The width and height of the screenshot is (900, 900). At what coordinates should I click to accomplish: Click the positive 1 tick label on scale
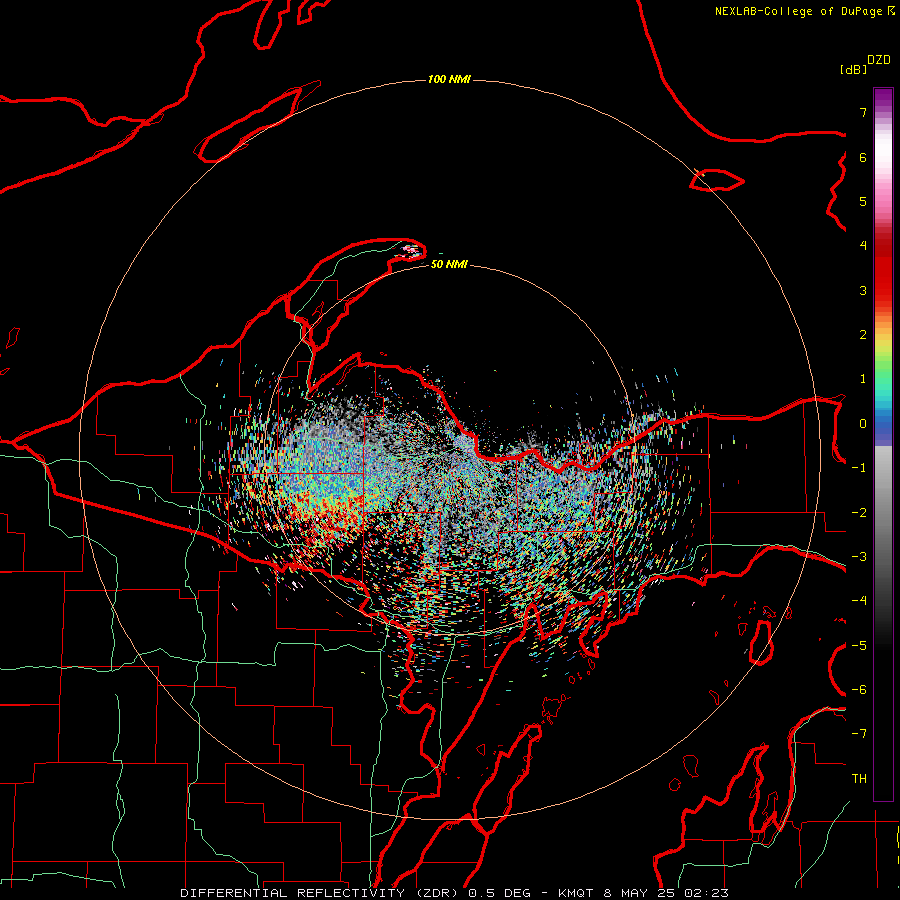point(863,379)
